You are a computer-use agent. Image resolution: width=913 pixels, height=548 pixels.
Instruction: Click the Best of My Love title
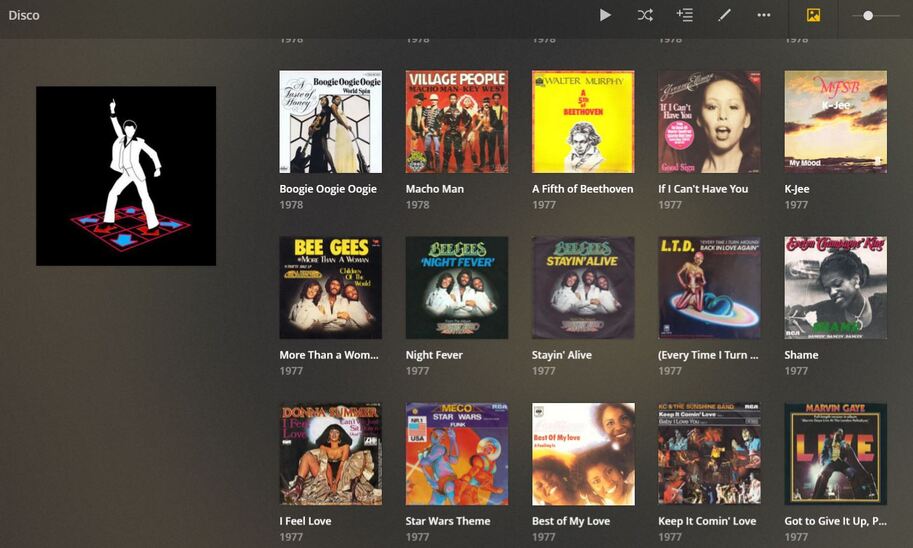(x=571, y=521)
